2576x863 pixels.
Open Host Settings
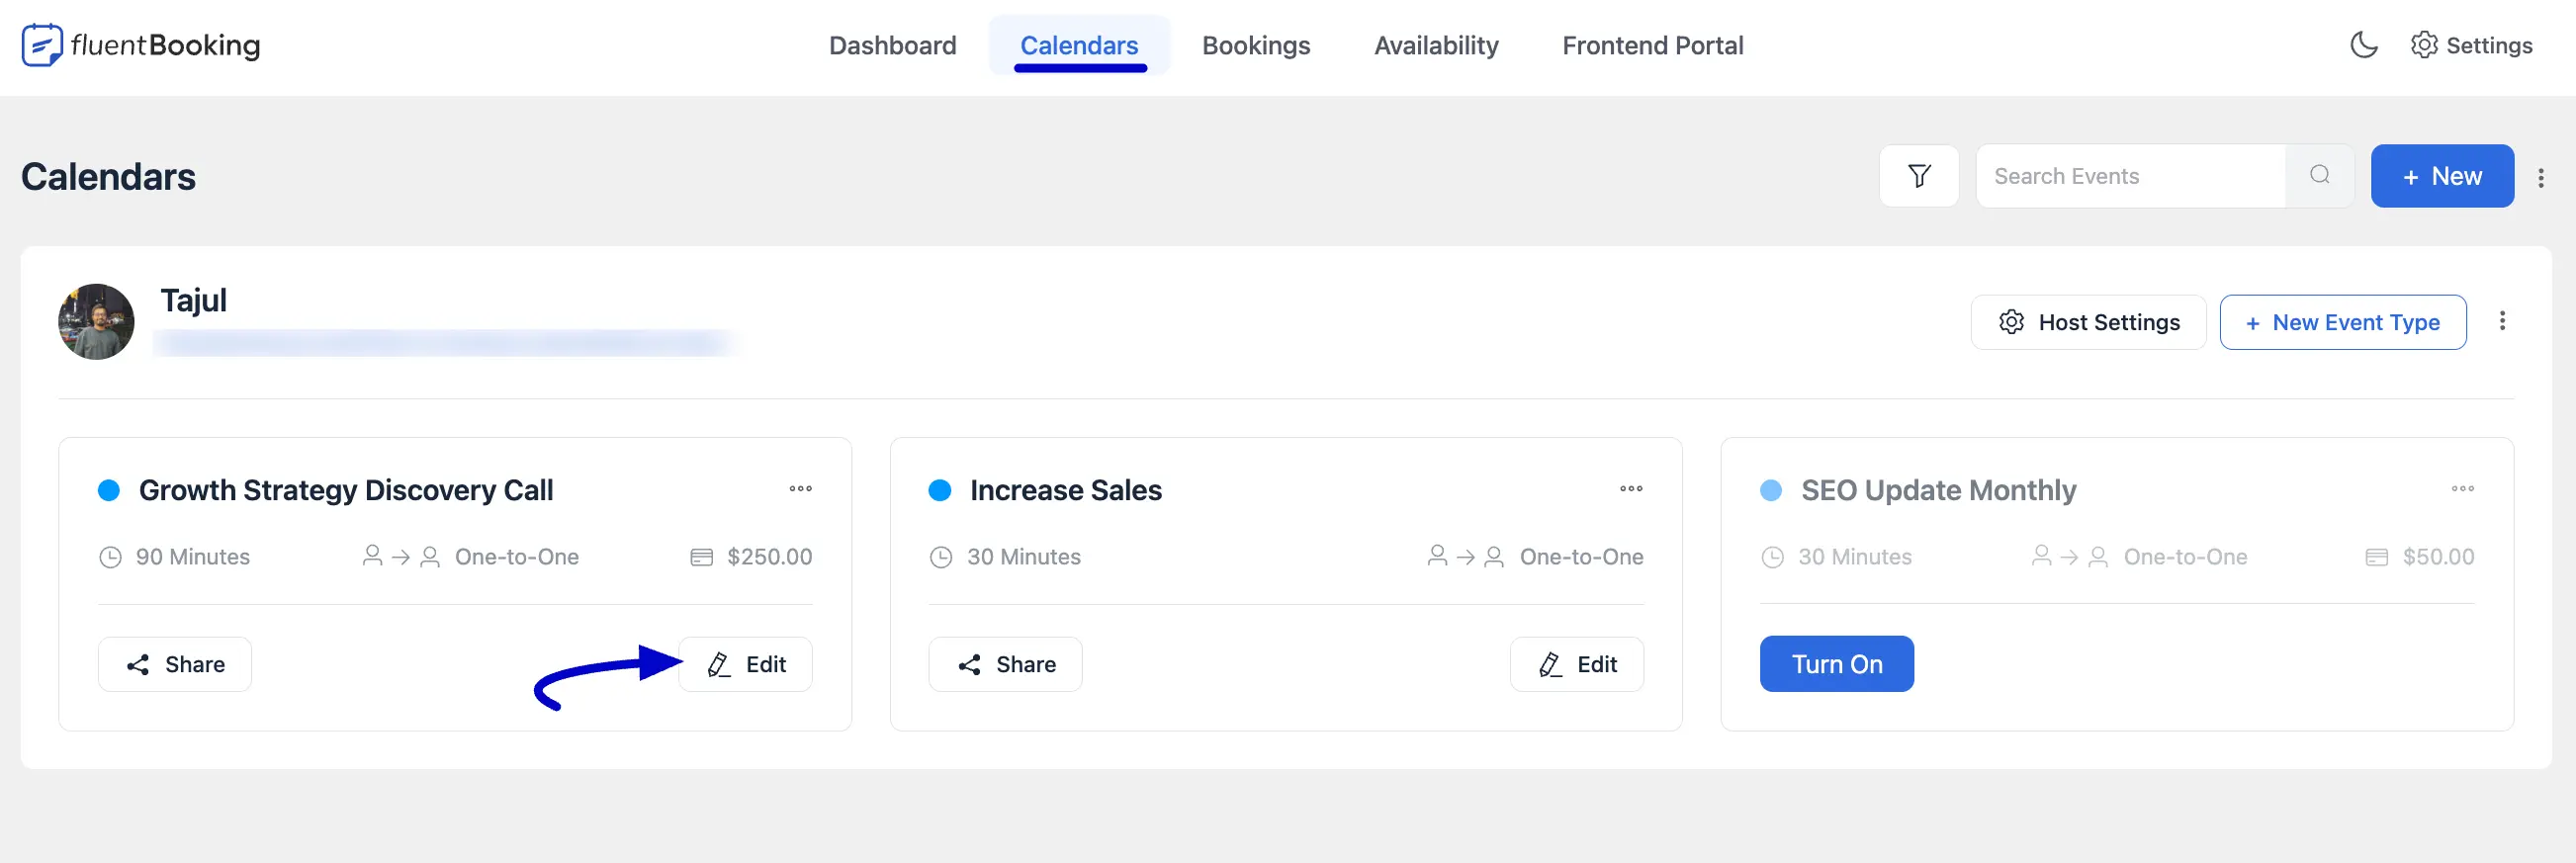[2087, 322]
